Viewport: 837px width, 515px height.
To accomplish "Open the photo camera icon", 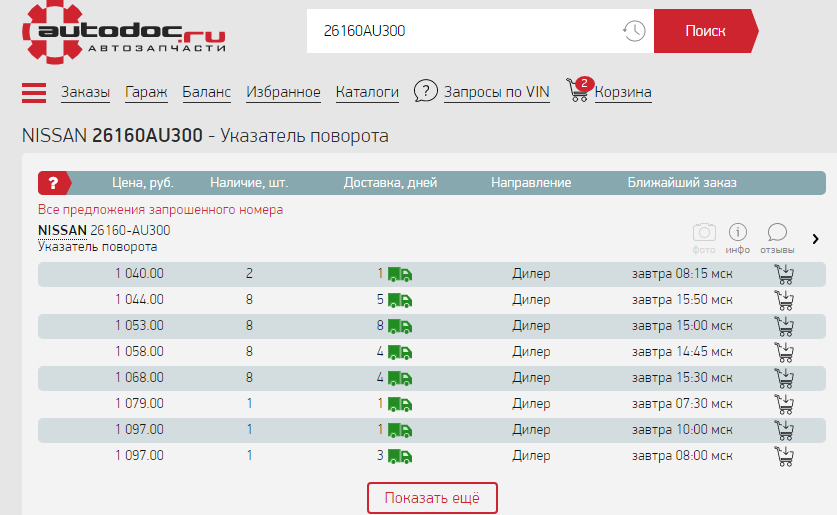I will pos(704,233).
